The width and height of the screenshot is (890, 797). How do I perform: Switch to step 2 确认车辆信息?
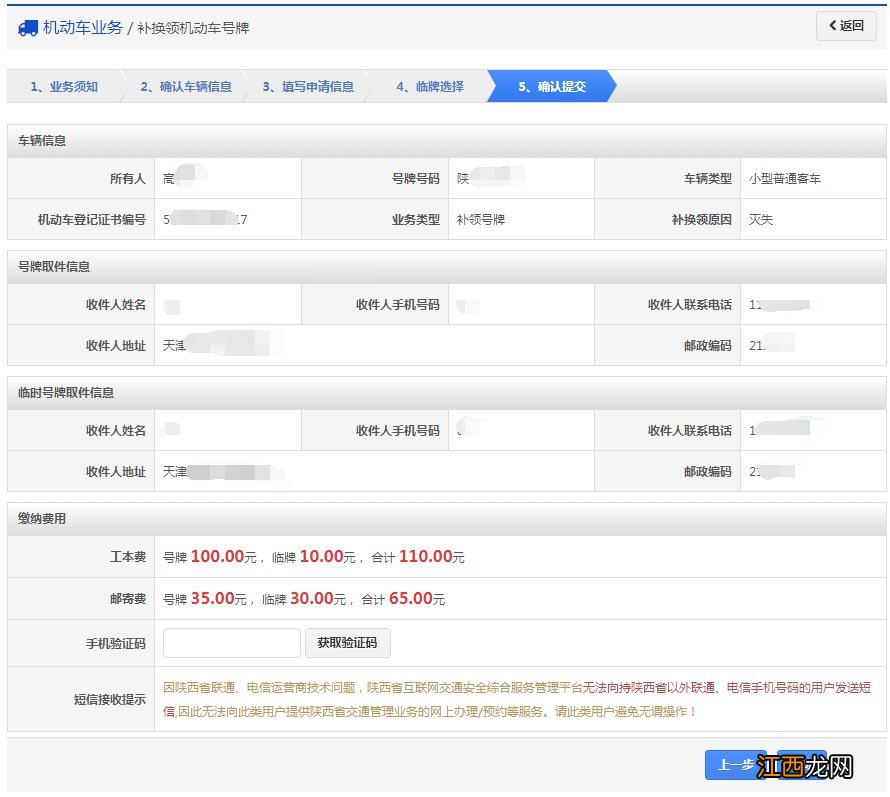click(x=185, y=87)
